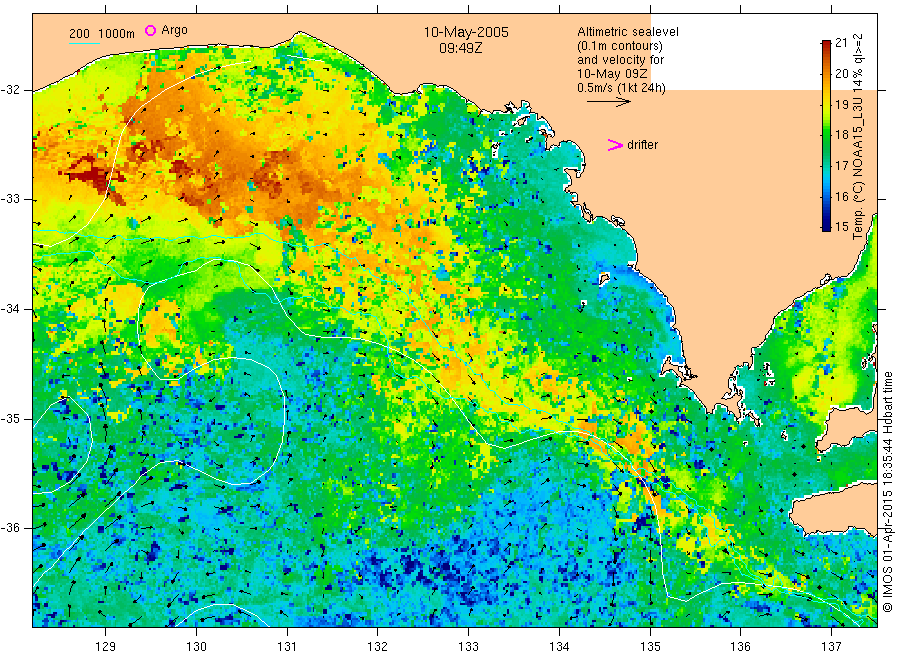Screen dimensions: 900x660
Task: Click the latitude label -36
Action: tap(10, 527)
